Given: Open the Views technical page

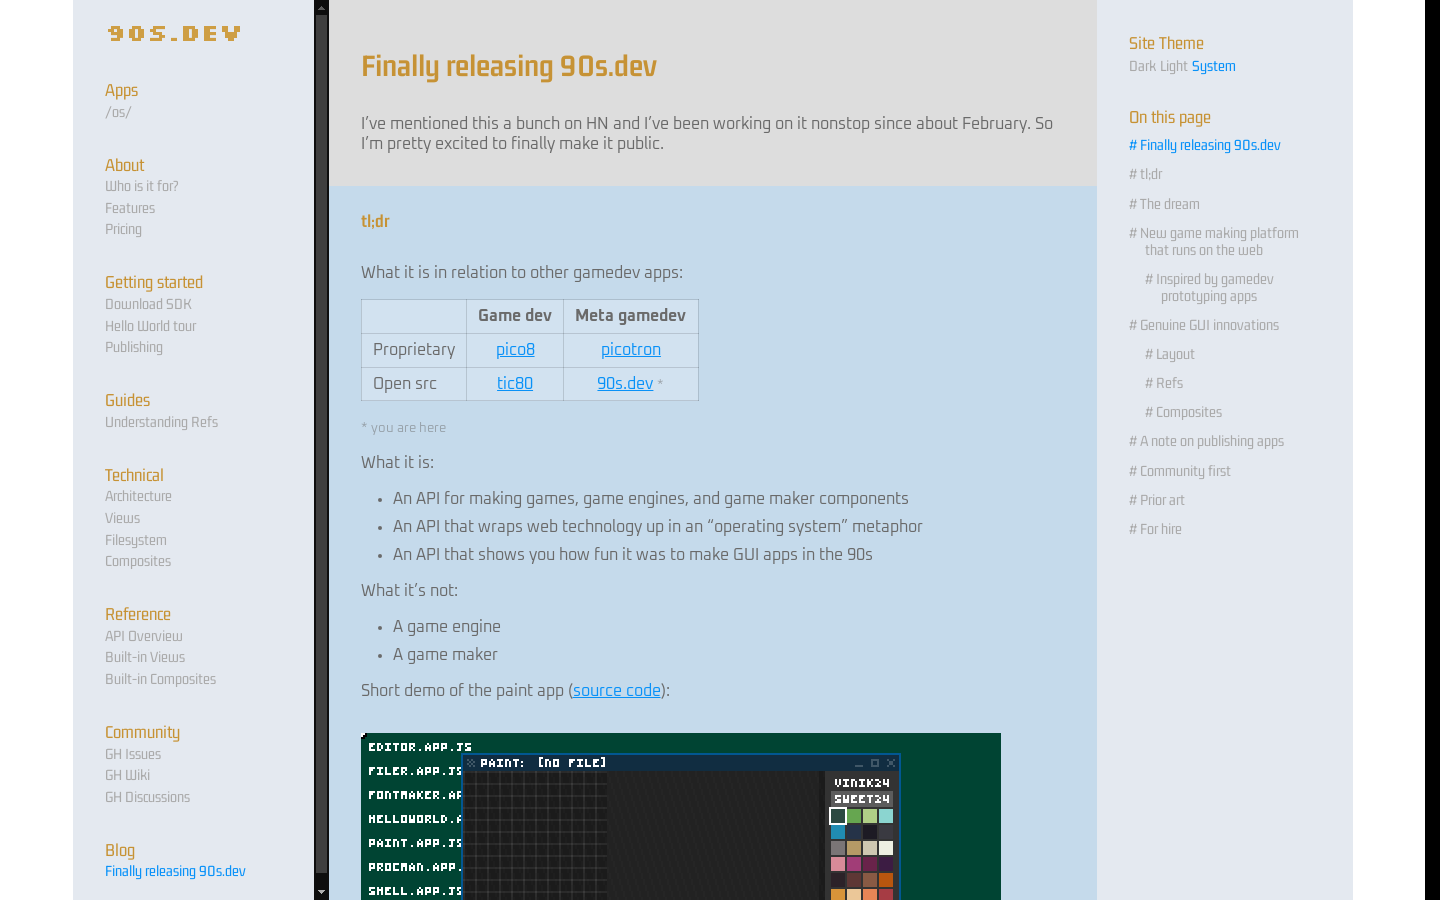Looking at the screenshot, I should [x=122, y=518].
